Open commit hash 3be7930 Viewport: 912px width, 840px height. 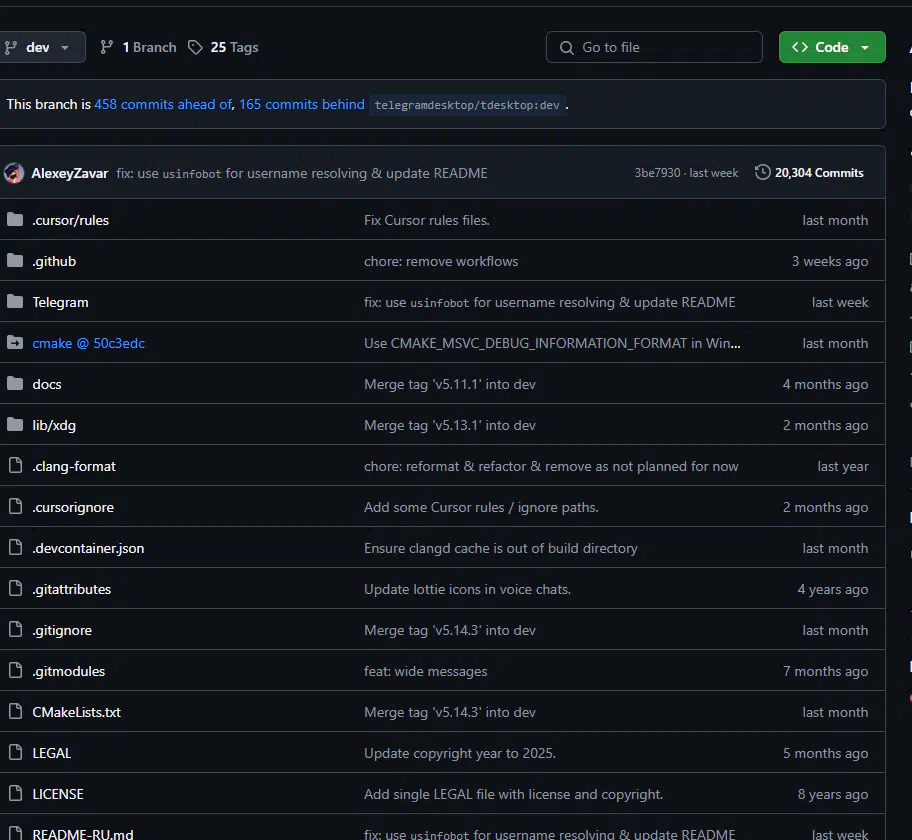click(x=657, y=173)
